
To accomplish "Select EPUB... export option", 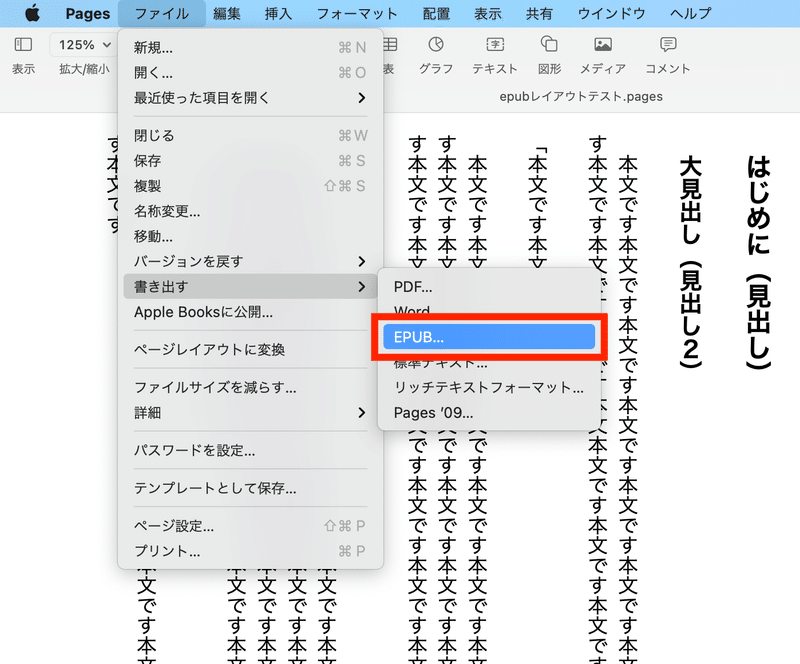I will point(489,337).
